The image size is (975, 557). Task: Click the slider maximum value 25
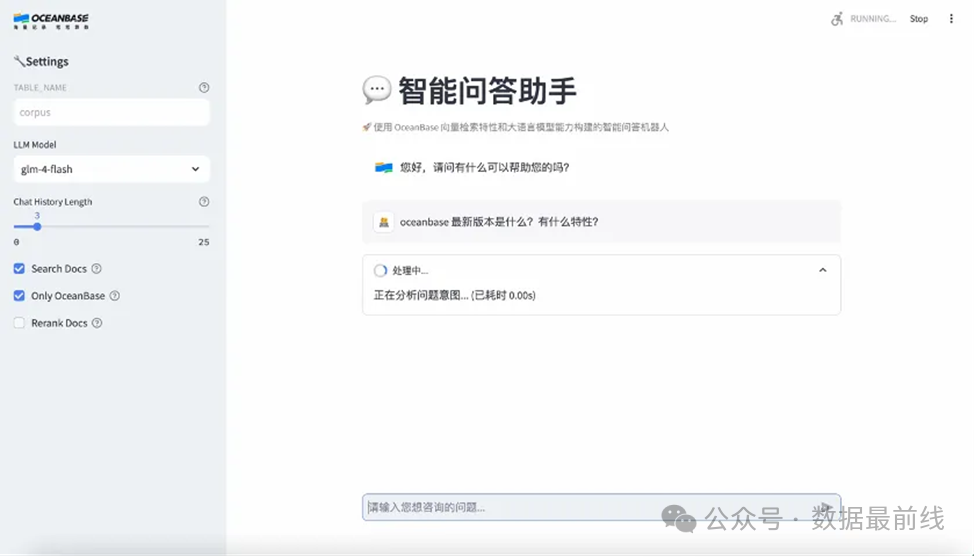(204, 242)
